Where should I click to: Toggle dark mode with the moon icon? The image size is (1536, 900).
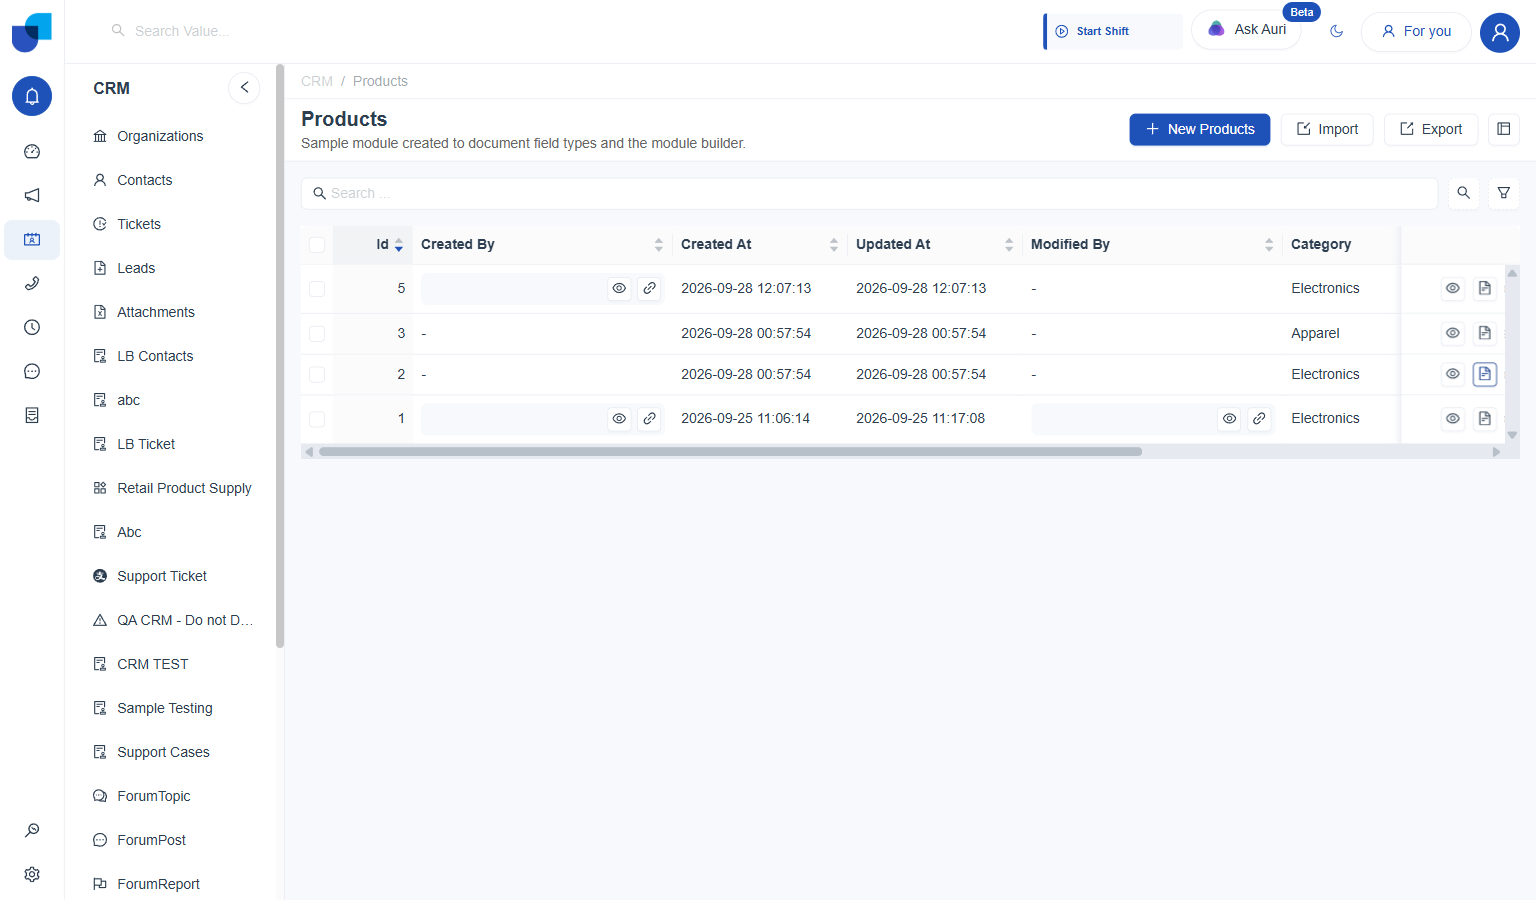(1336, 32)
